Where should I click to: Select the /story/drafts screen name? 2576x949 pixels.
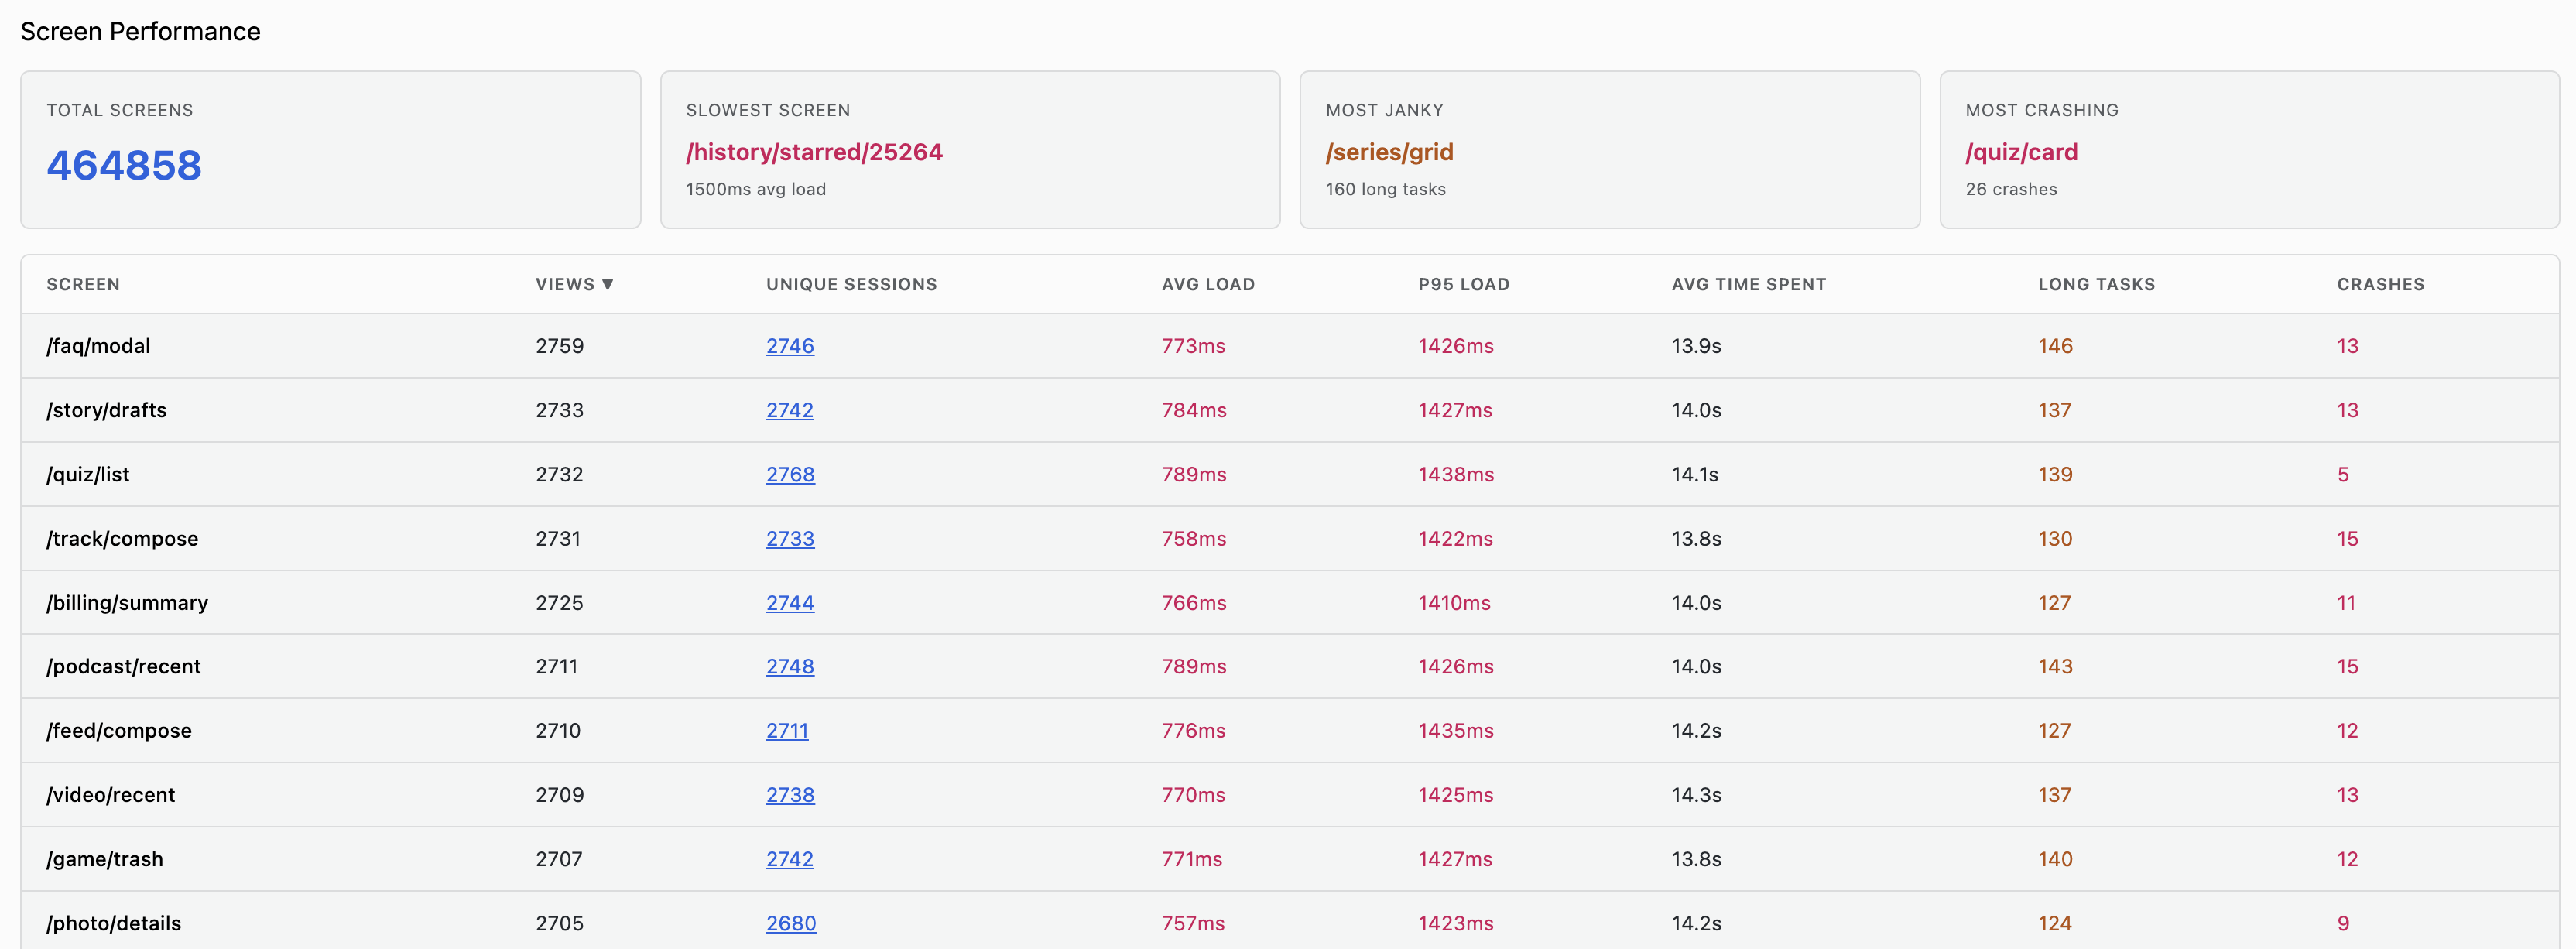point(106,410)
